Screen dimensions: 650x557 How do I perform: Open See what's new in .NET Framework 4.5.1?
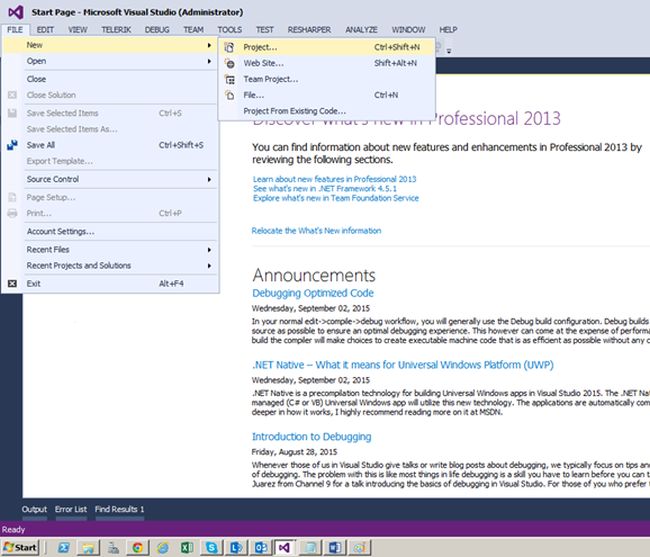pyautogui.click(x=325, y=189)
